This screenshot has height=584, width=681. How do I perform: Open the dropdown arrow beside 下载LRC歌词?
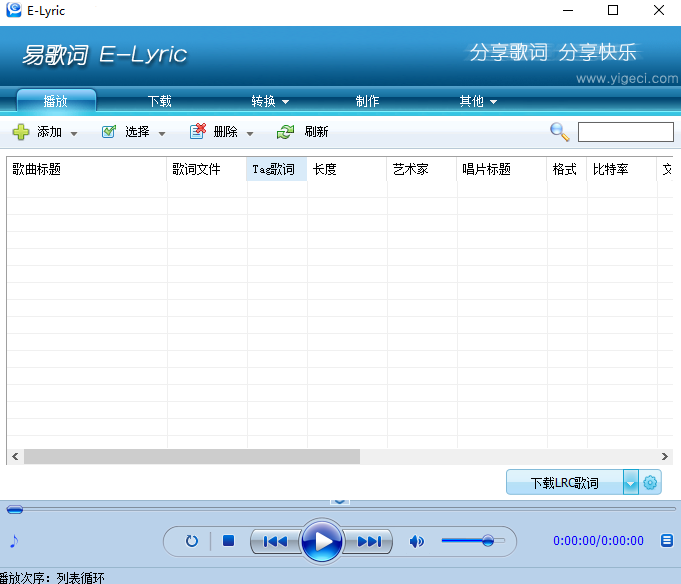pyautogui.click(x=630, y=483)
